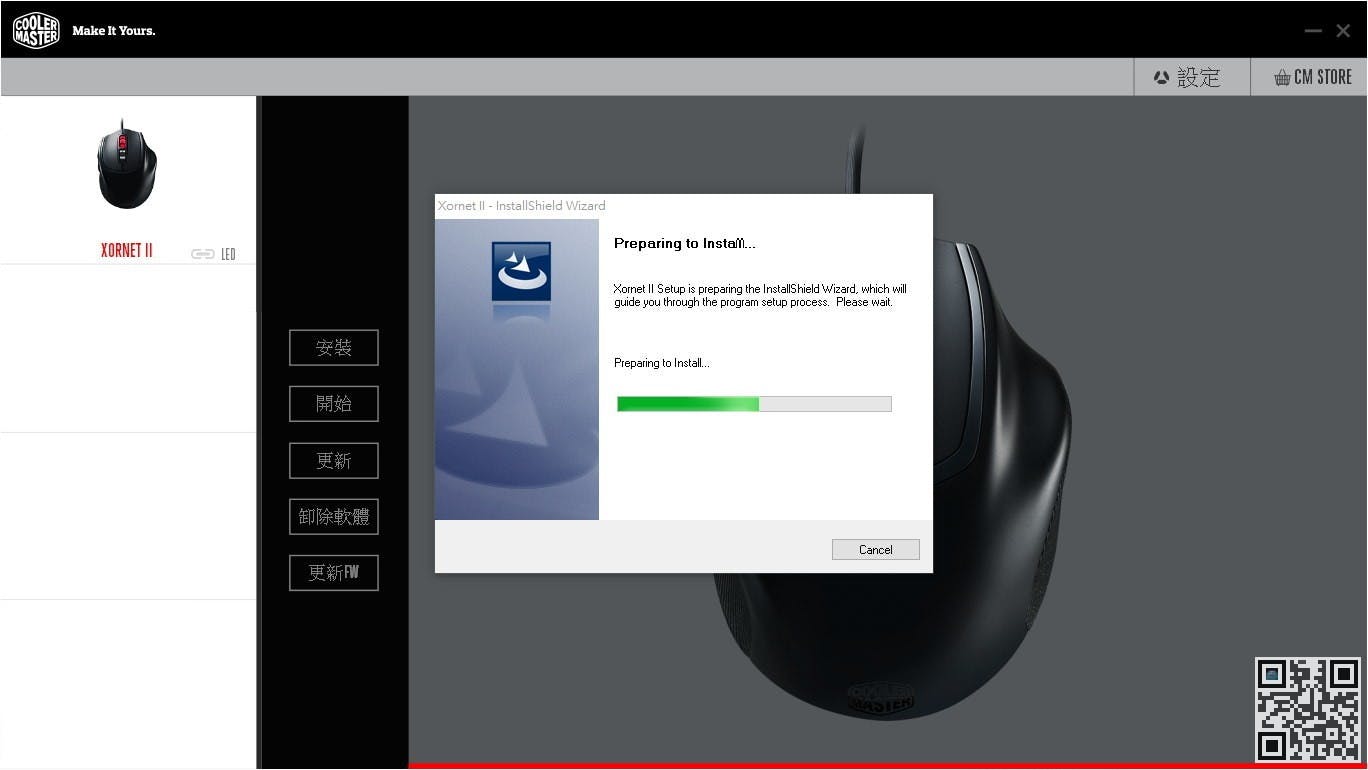Click the LED feature icon beside XORNET II
The height and width of the screenshot is (770, 1368).
(x=228, y=253)
